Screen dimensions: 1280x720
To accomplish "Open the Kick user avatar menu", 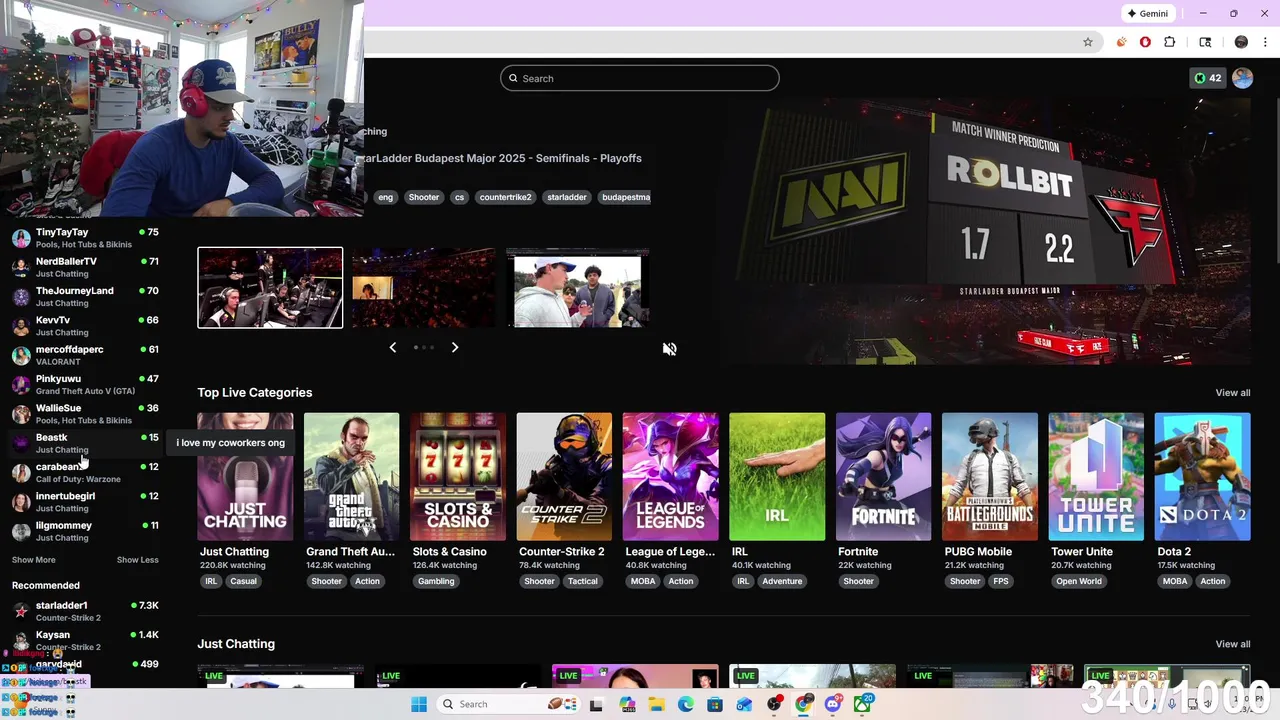I will tap(1243, 78).
